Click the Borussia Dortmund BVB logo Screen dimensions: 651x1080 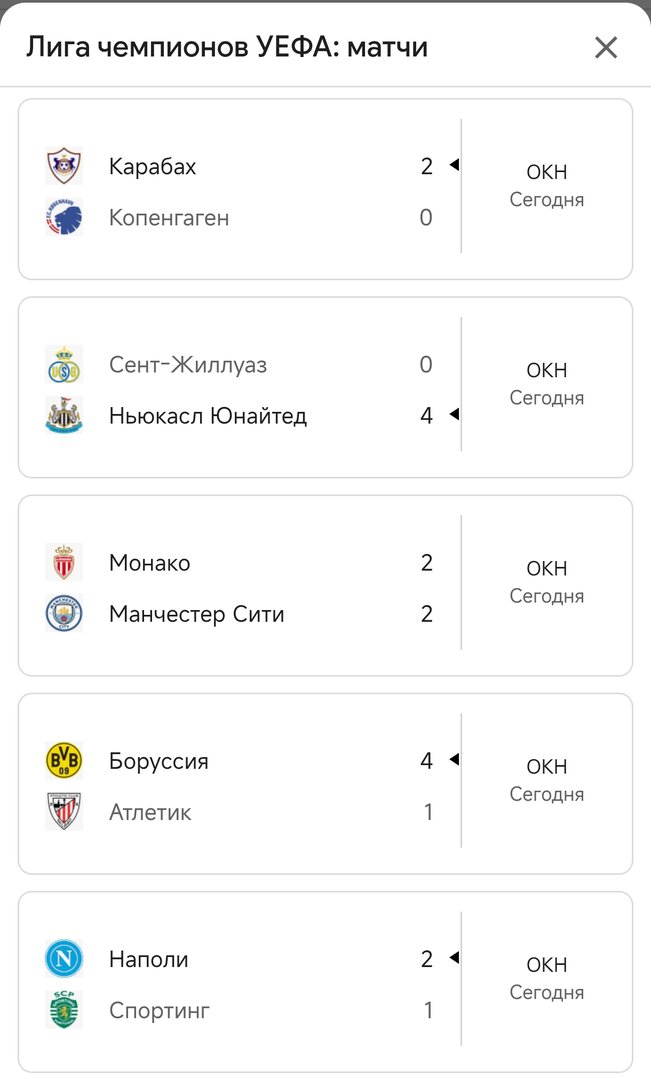pos(64,761)
